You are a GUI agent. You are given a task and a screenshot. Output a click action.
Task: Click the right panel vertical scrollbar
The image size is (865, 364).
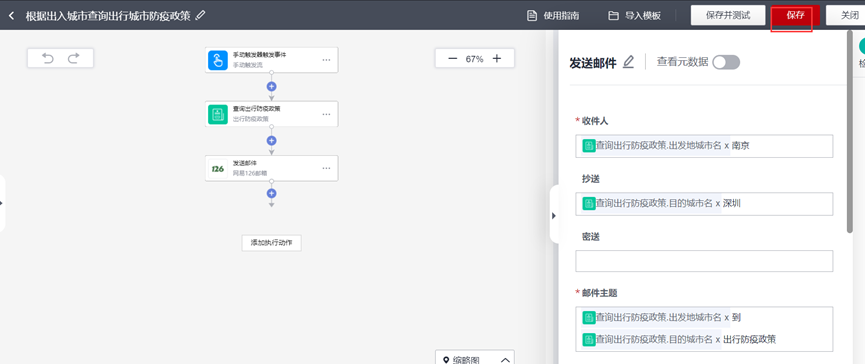click(x=850, y=132)
